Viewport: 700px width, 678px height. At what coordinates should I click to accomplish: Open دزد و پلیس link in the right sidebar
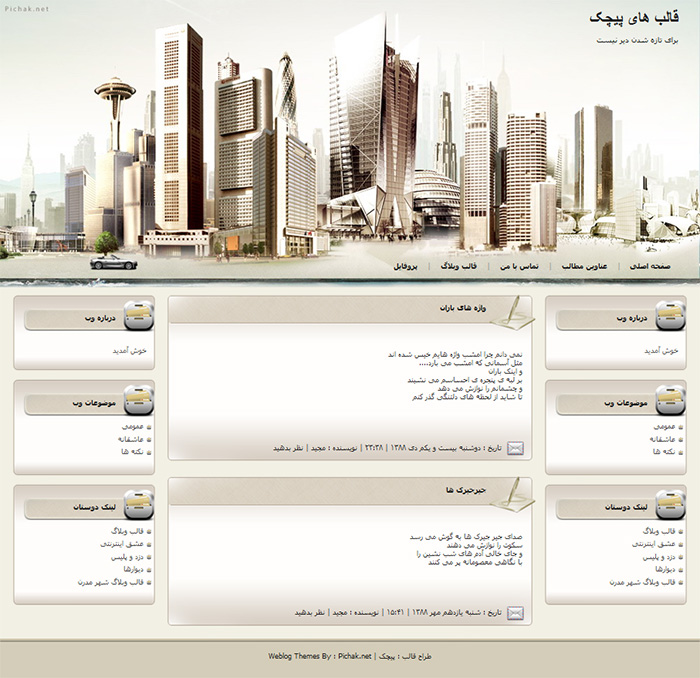coord(659,557)
